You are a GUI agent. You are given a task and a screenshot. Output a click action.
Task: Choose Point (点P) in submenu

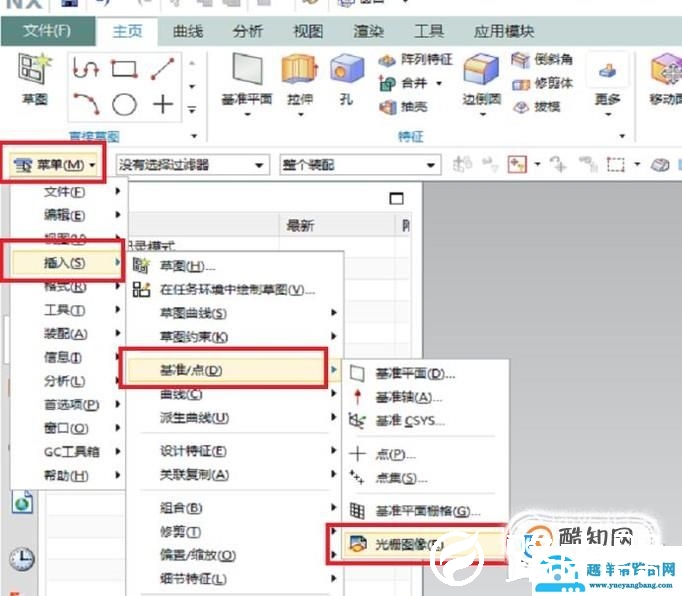point(425,455)
